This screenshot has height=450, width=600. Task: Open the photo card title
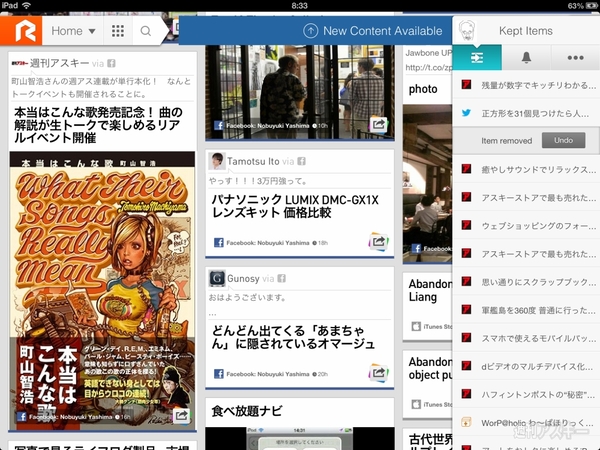(423, 89)
